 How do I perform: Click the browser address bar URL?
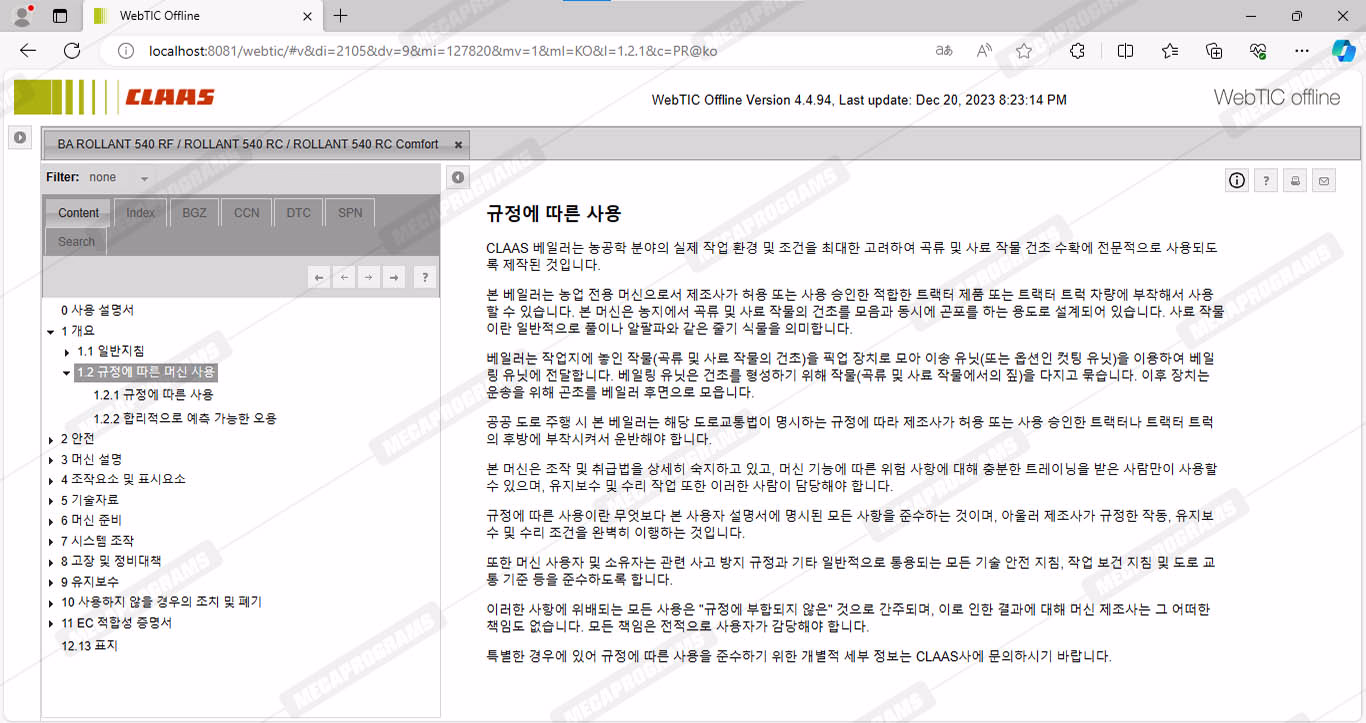(x=432, y=51)
